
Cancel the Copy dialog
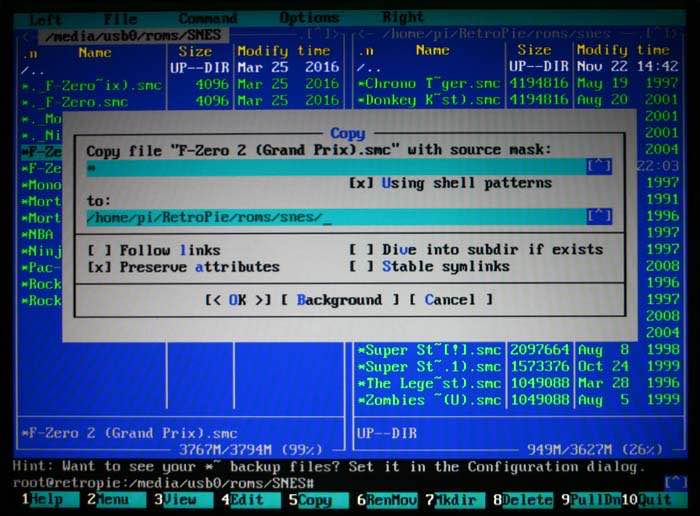click(x=451, y=300)
